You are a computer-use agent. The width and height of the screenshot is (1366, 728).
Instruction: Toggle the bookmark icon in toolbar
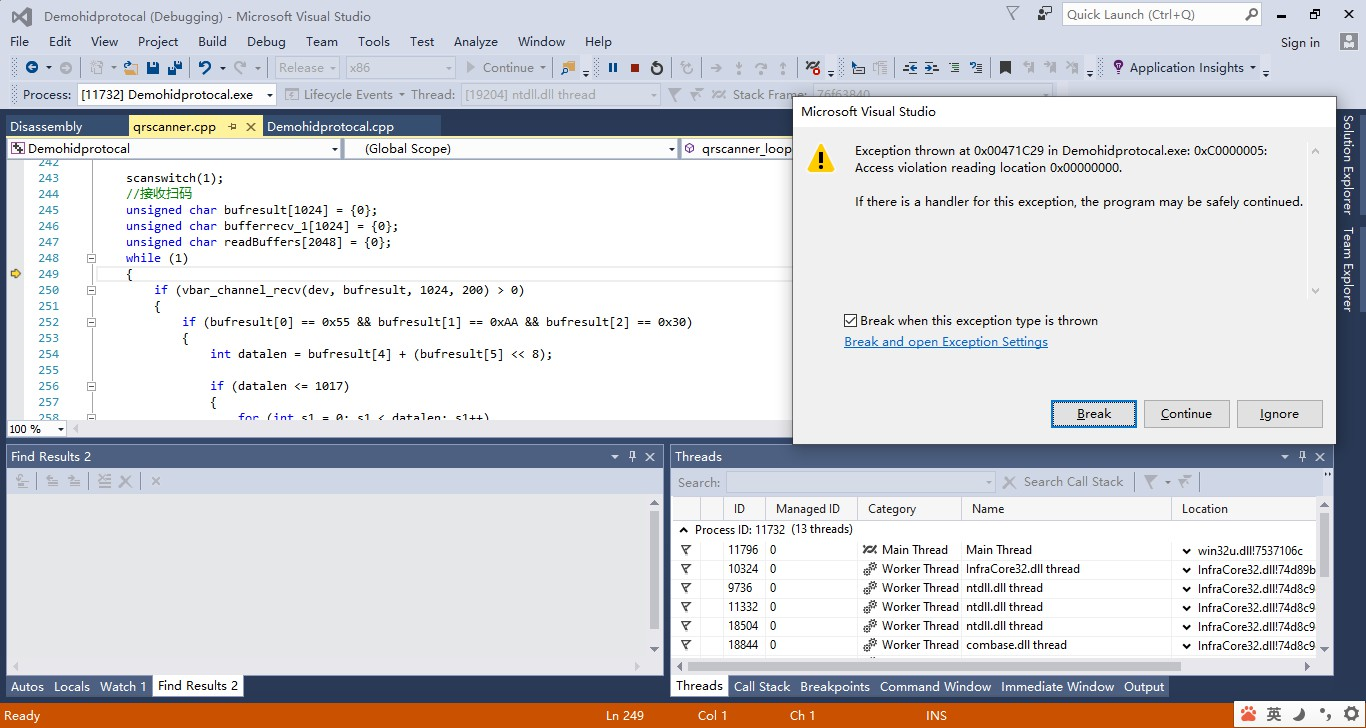click(x=1006, y=68)
